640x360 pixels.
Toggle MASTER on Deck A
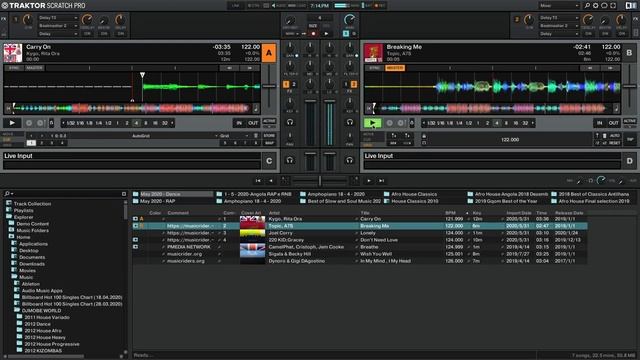[34, 68]
